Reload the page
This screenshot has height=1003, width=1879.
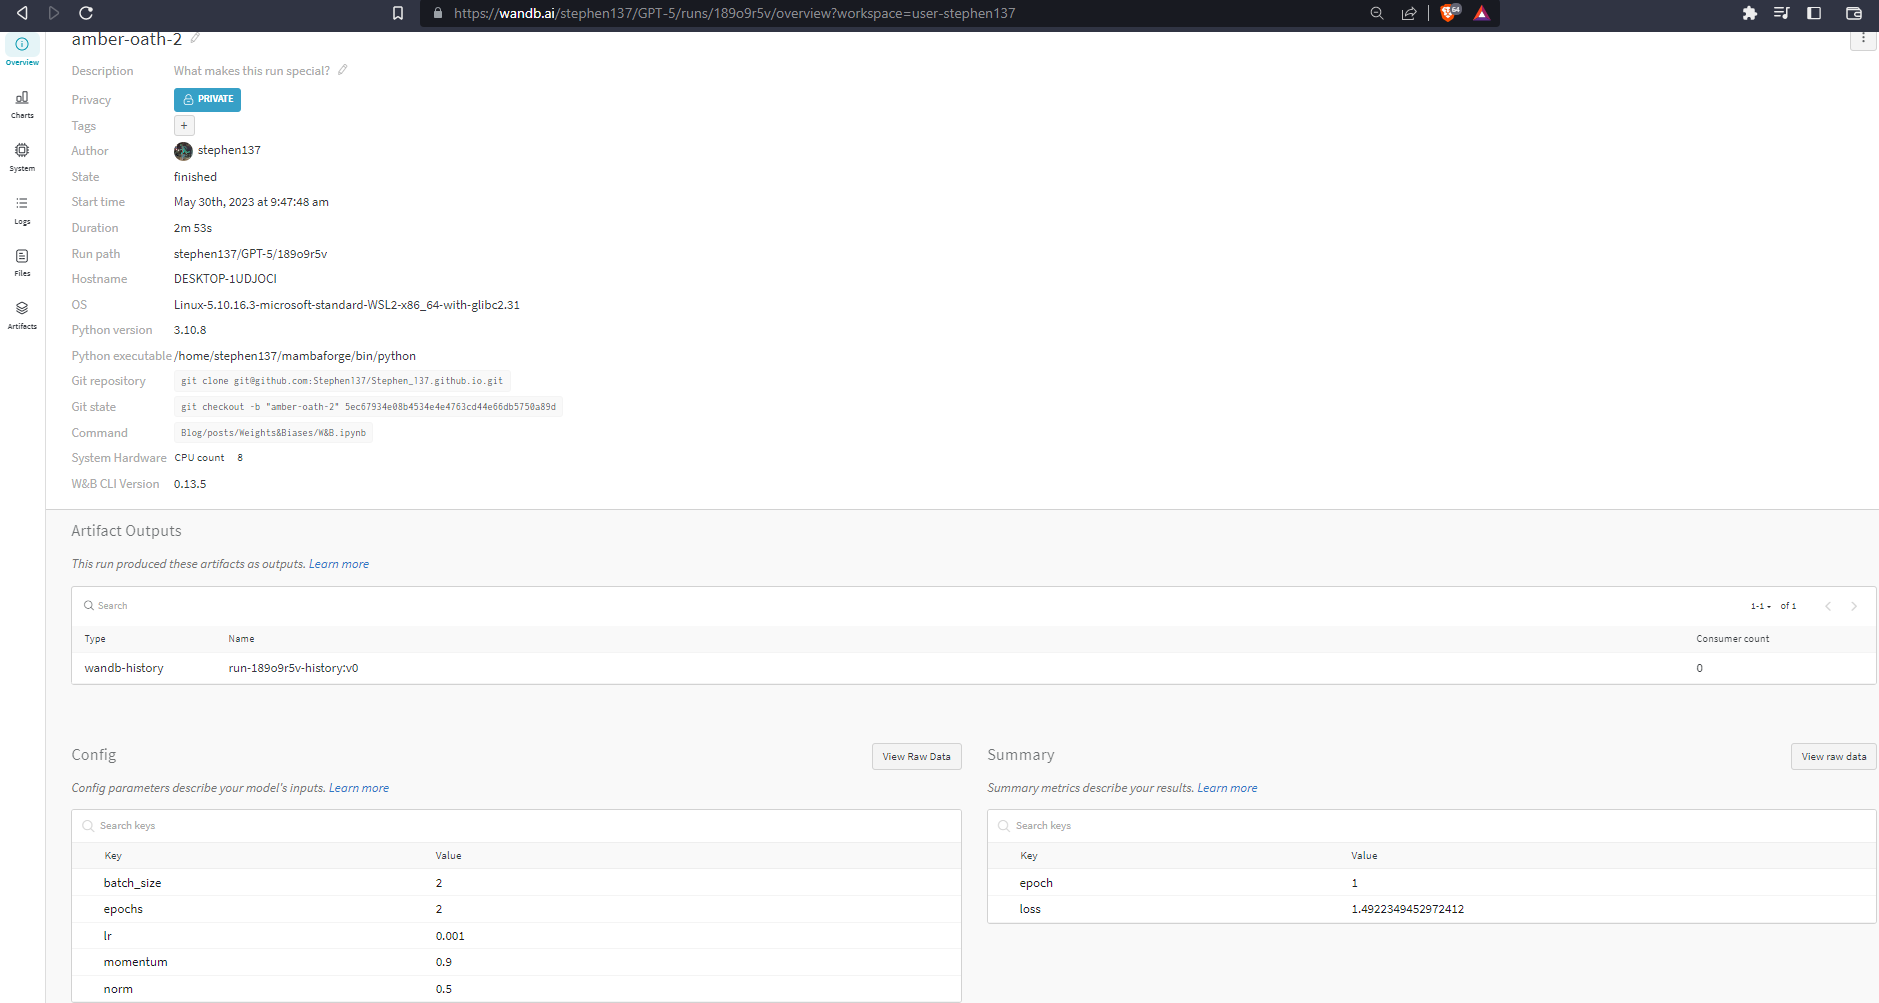(86, 13)
